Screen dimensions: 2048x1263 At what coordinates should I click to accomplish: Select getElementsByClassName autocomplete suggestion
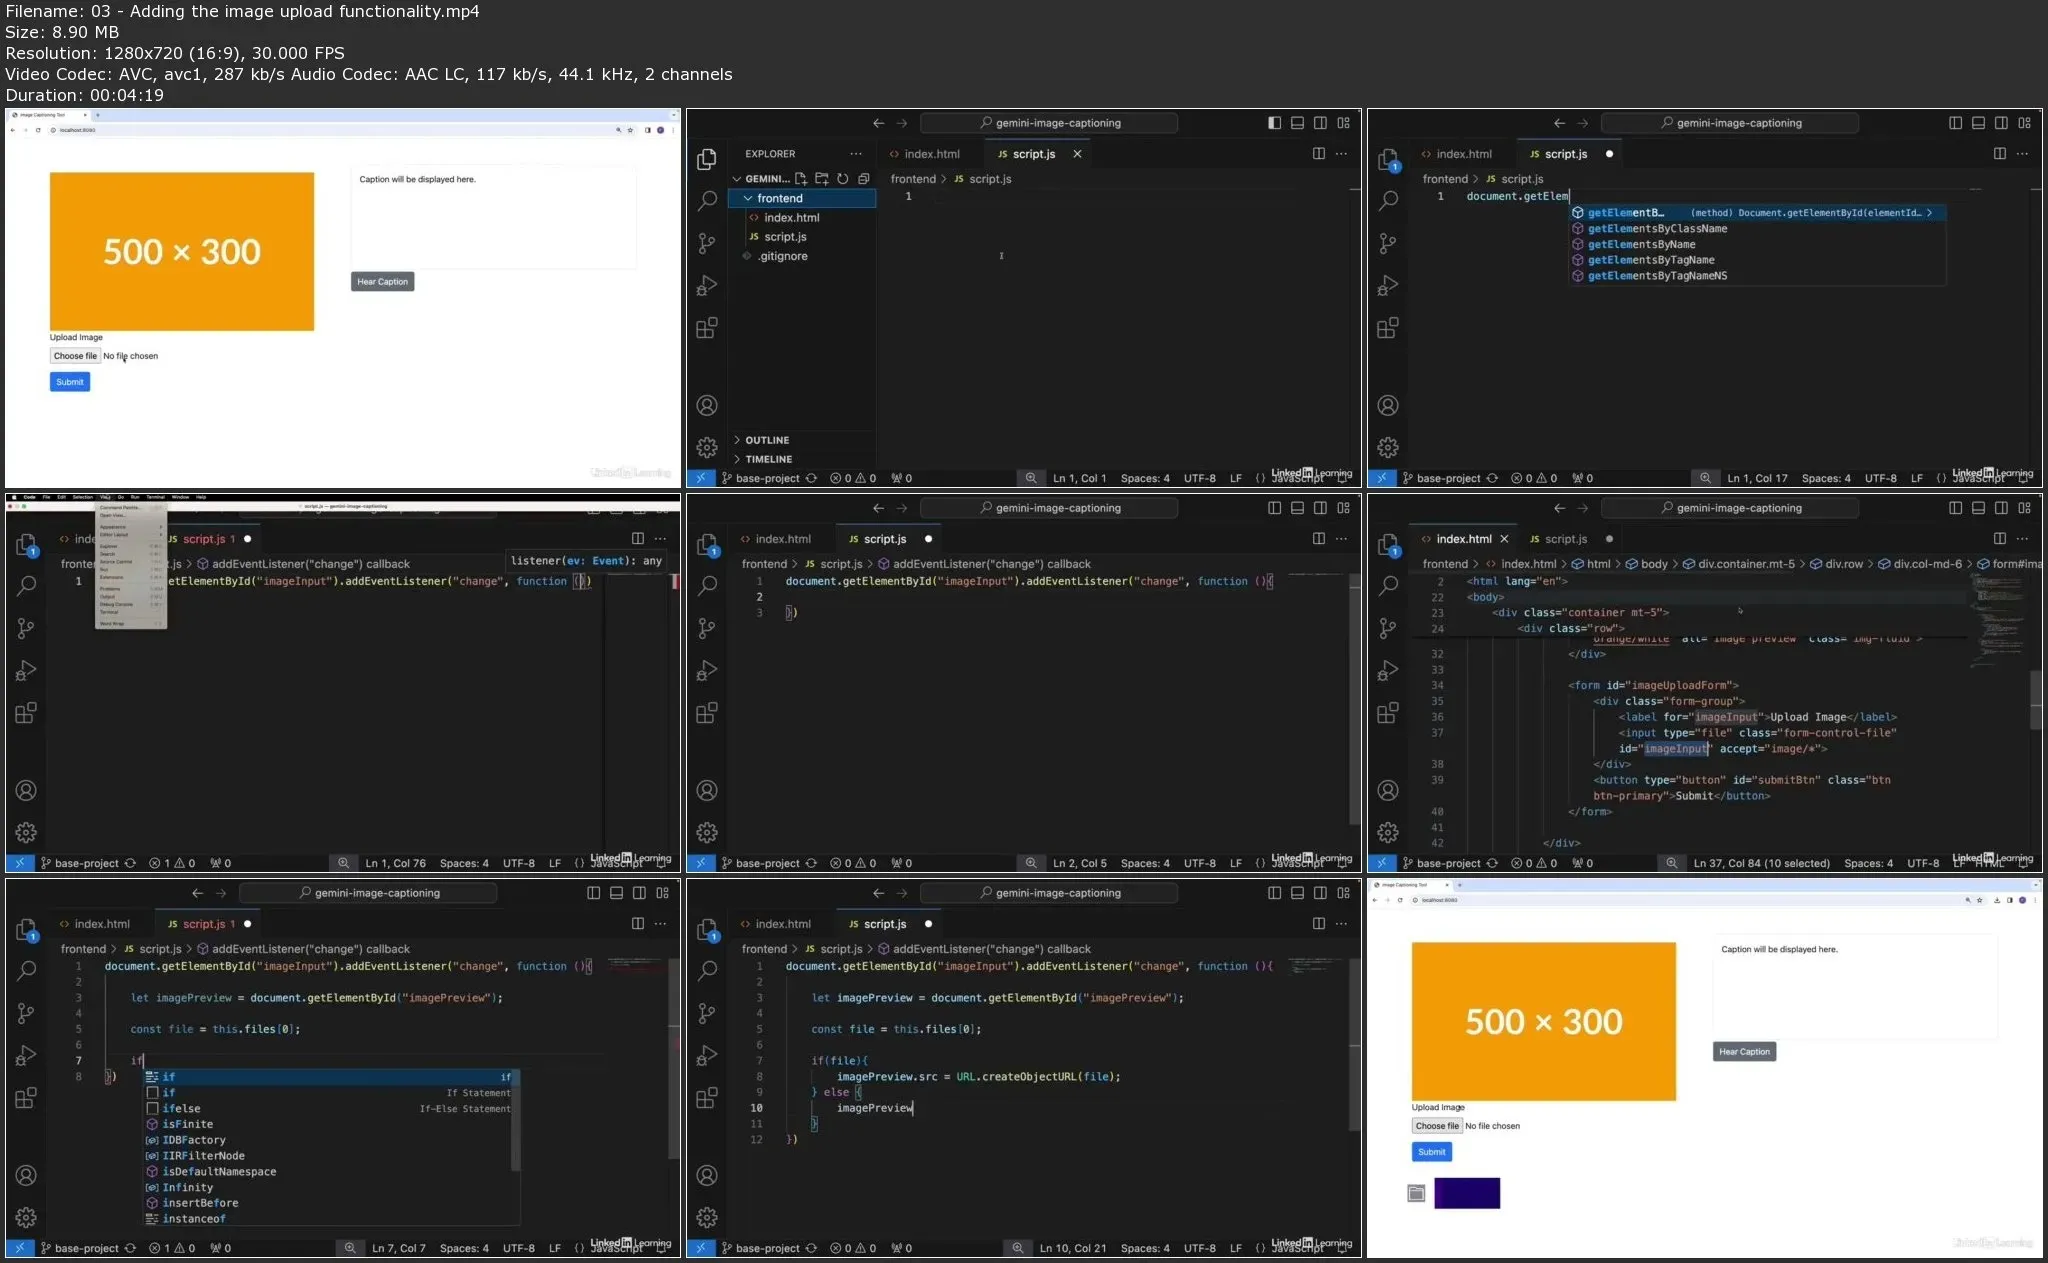point(1657,229)
